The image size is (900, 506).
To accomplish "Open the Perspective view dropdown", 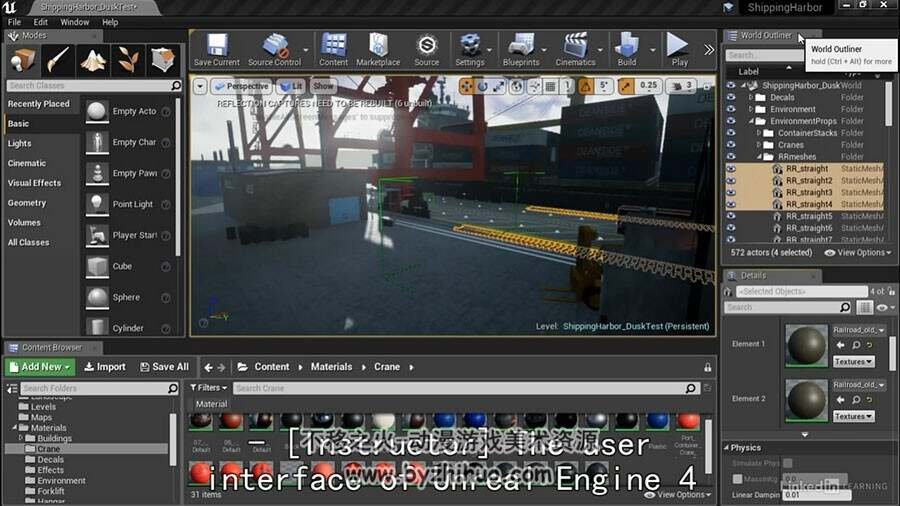I will (x=240, y=86).
